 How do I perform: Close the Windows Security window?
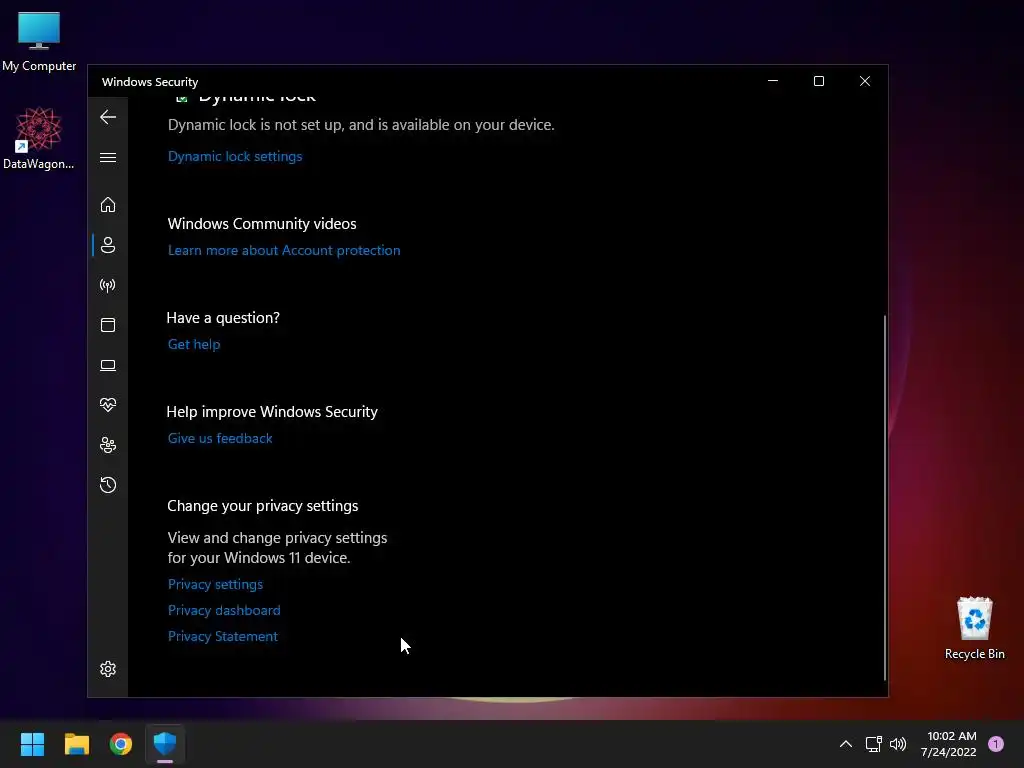(x=865, y=81)
